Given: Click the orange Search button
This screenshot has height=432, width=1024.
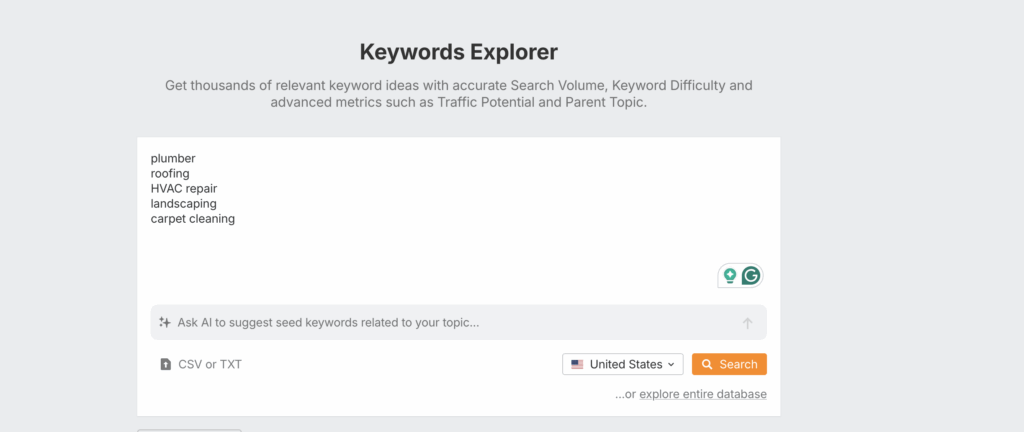Looking at the screenshot, I should coord(729,364).
